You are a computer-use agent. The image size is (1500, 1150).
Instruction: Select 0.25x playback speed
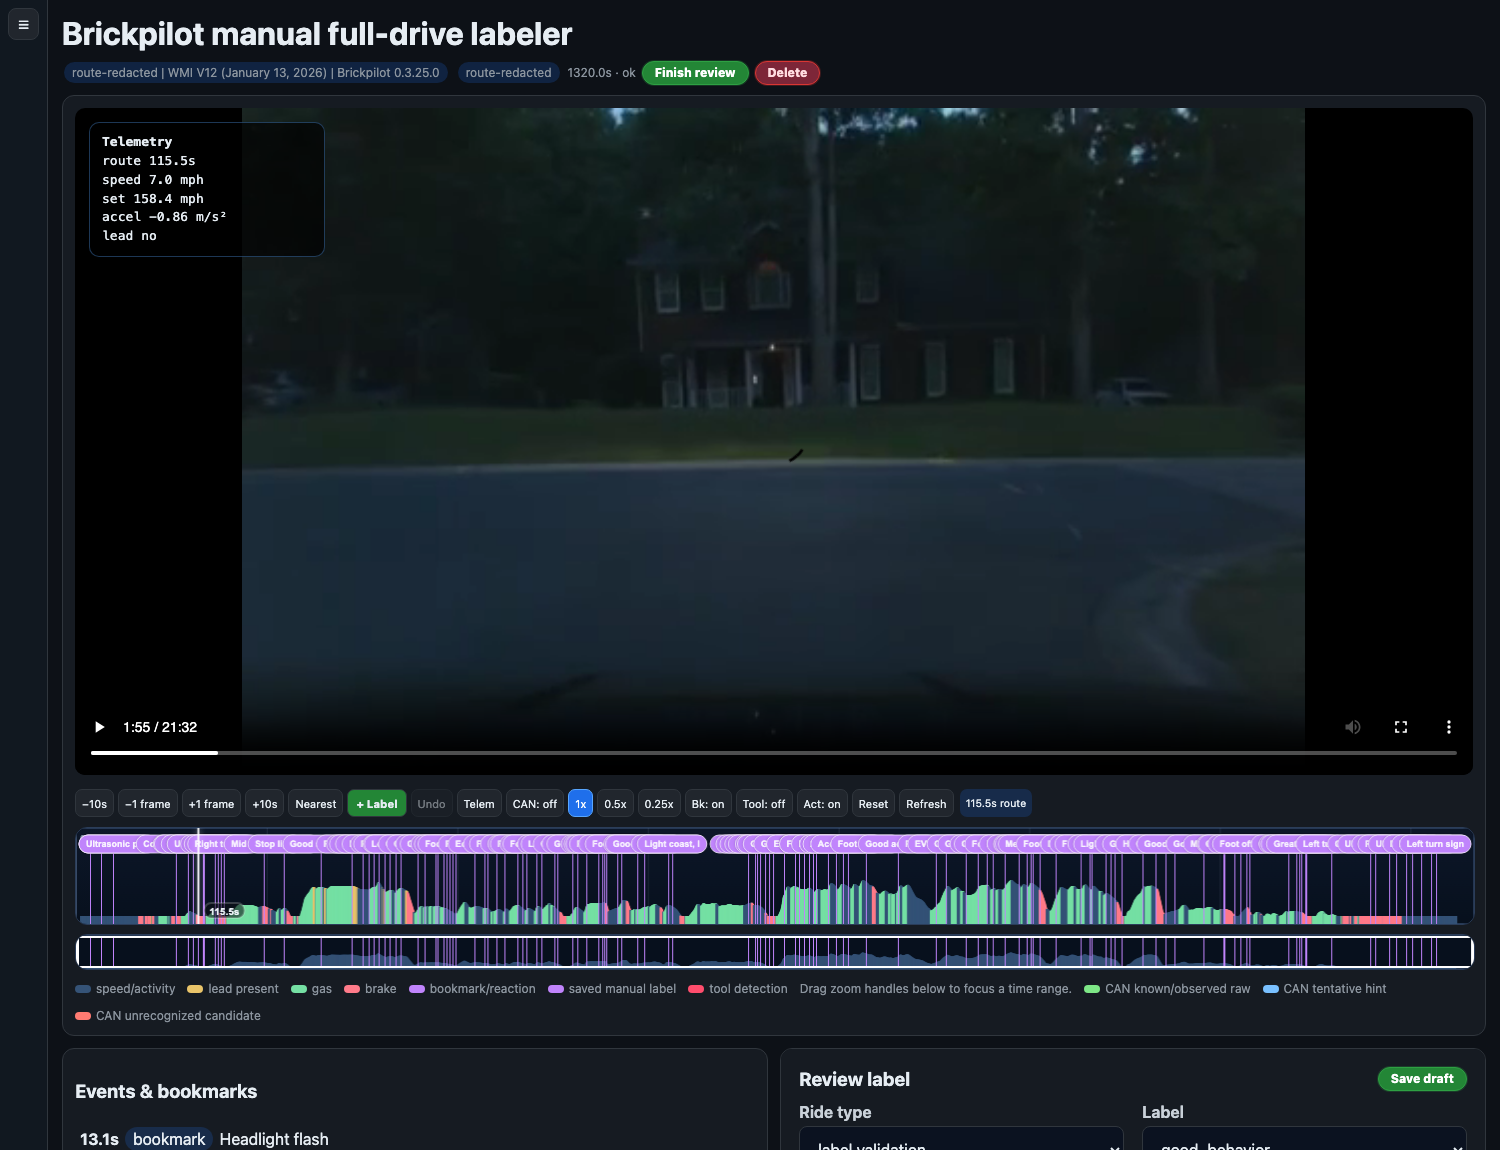point(659,804)
